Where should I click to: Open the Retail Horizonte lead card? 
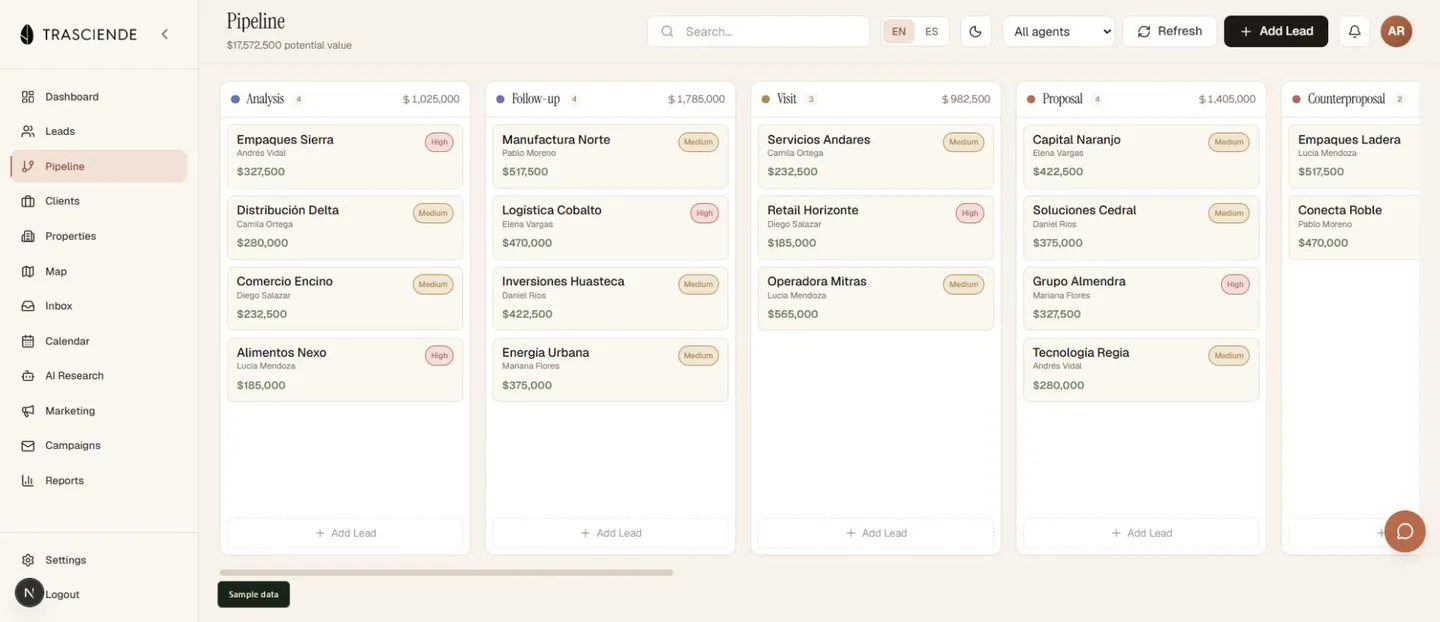876,227
